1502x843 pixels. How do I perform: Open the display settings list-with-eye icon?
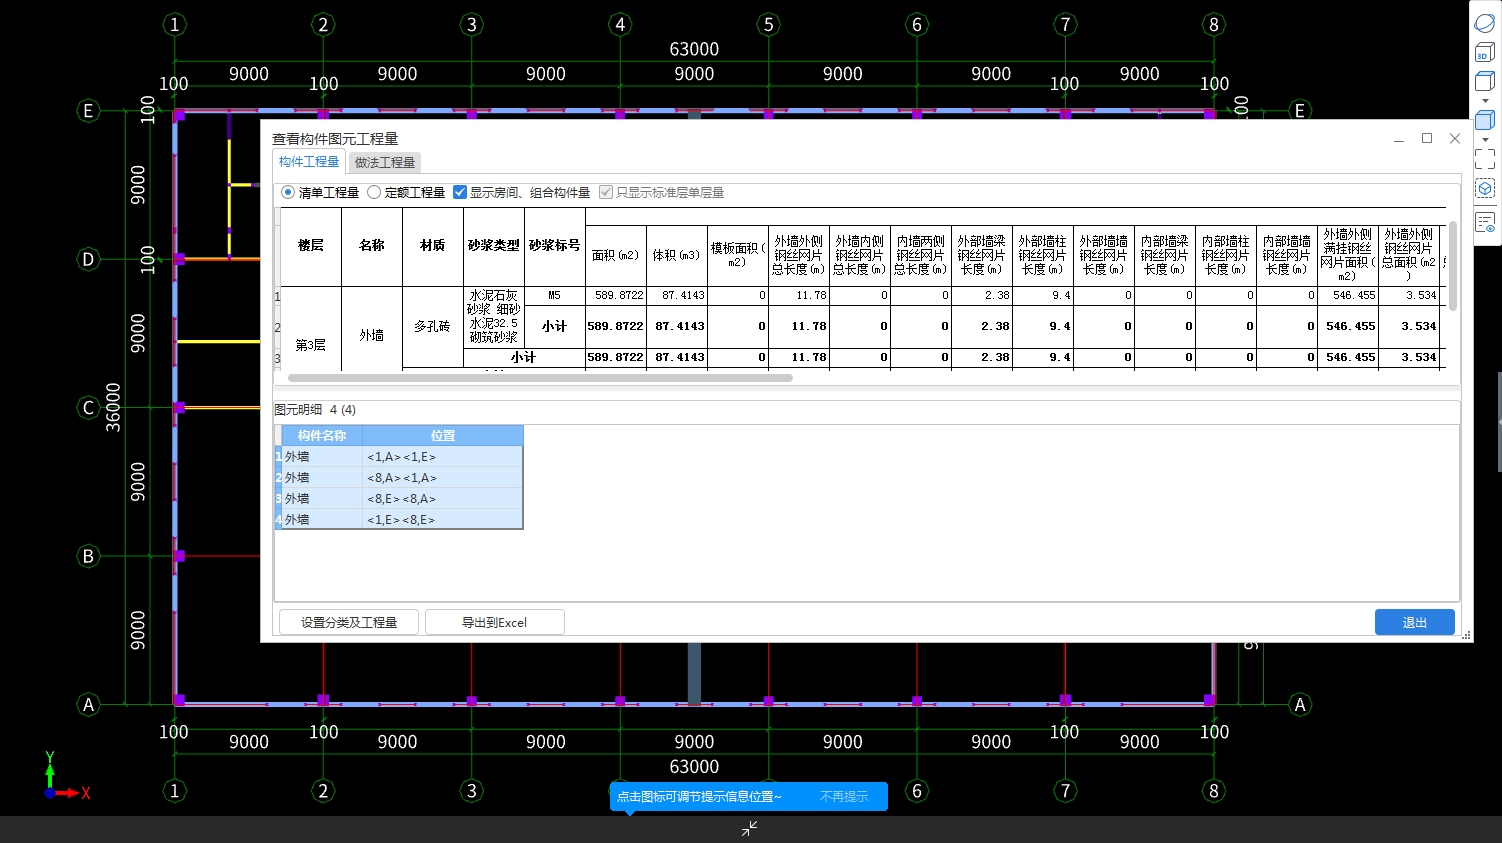click(x=1485, y=221)
